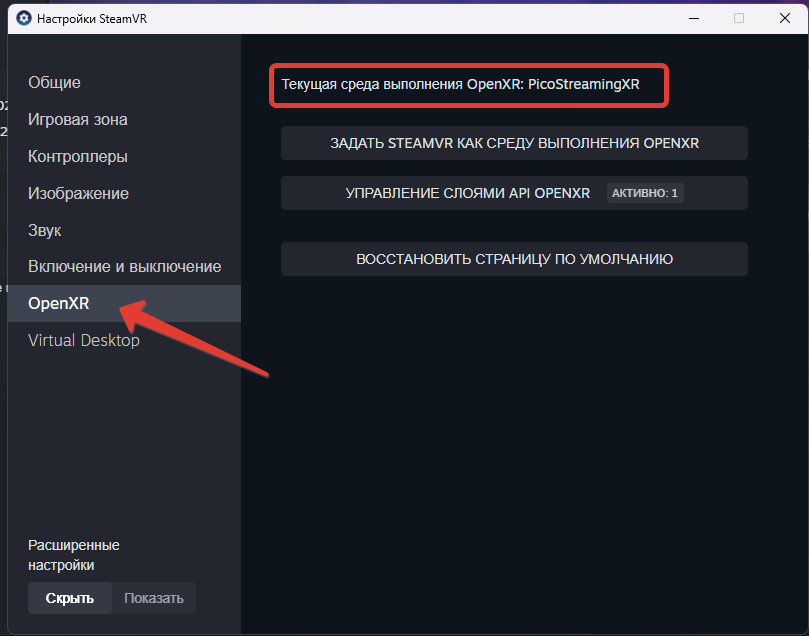
Task: Click the АКТИВНО: 1 badge
Action: [645, 193]
